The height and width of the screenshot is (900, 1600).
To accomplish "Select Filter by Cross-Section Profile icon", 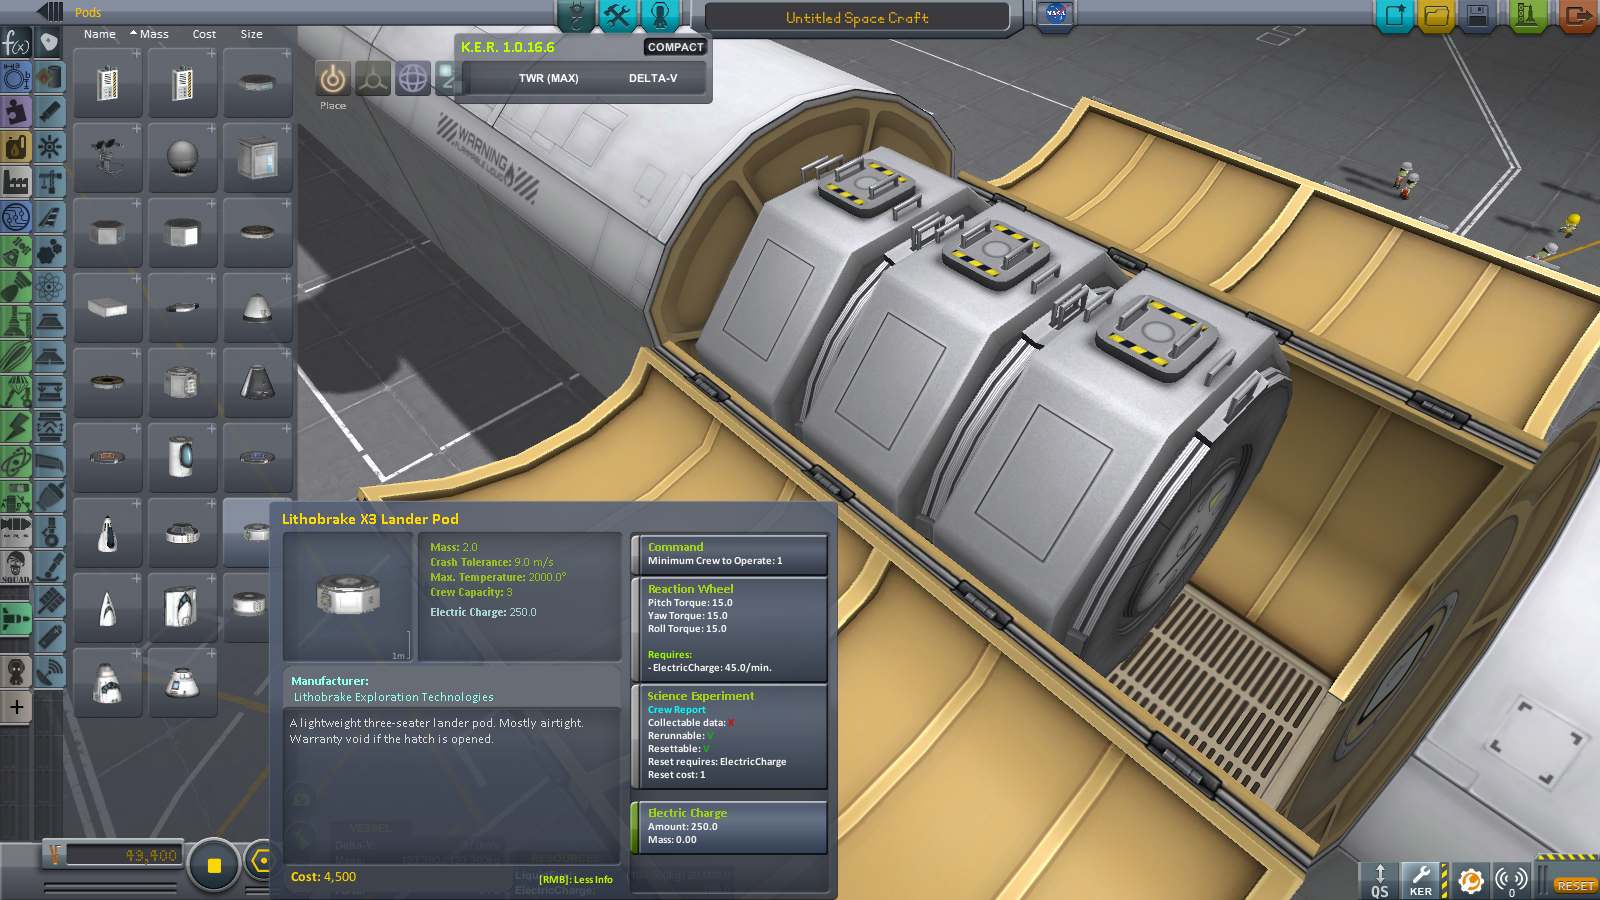I will (16, 77).
